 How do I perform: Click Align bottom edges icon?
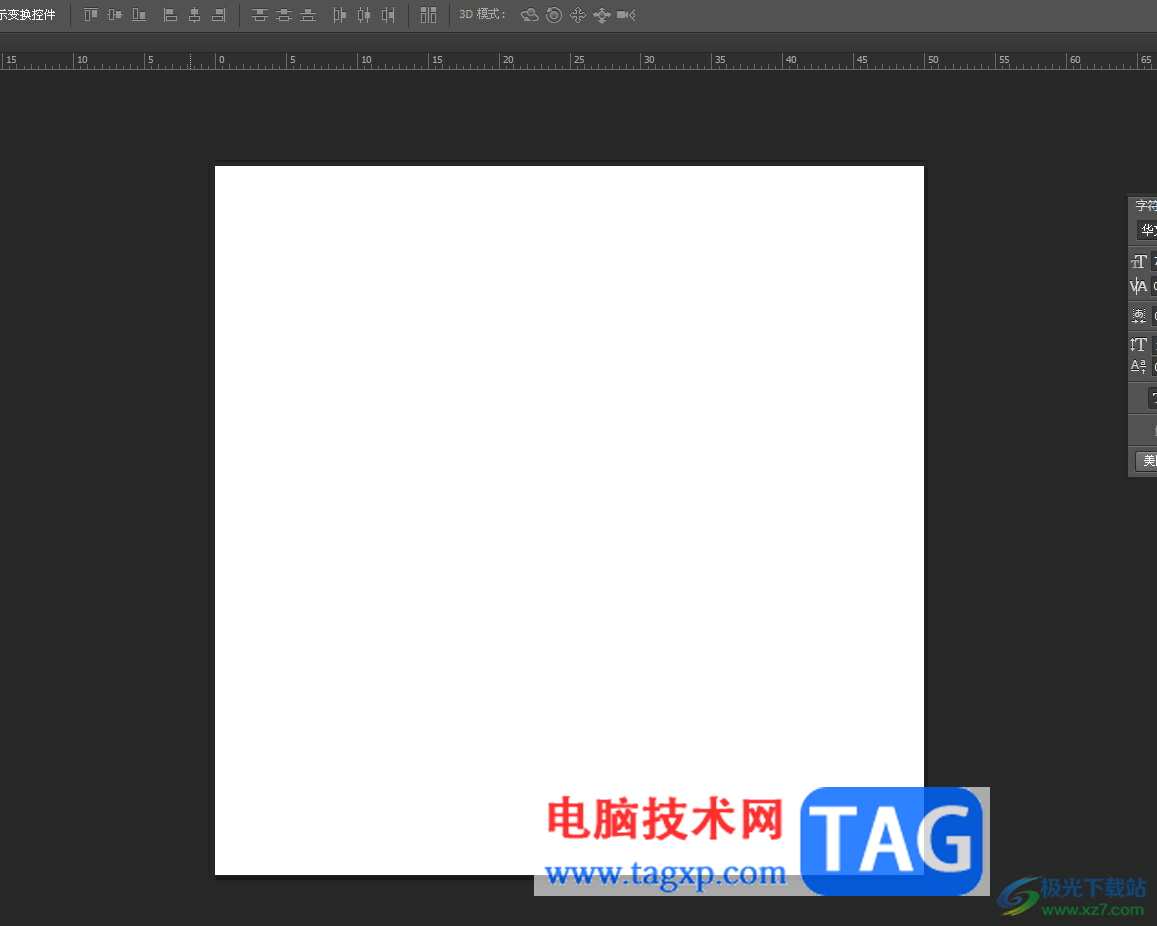pyautogui.click(x=139, y=15)
